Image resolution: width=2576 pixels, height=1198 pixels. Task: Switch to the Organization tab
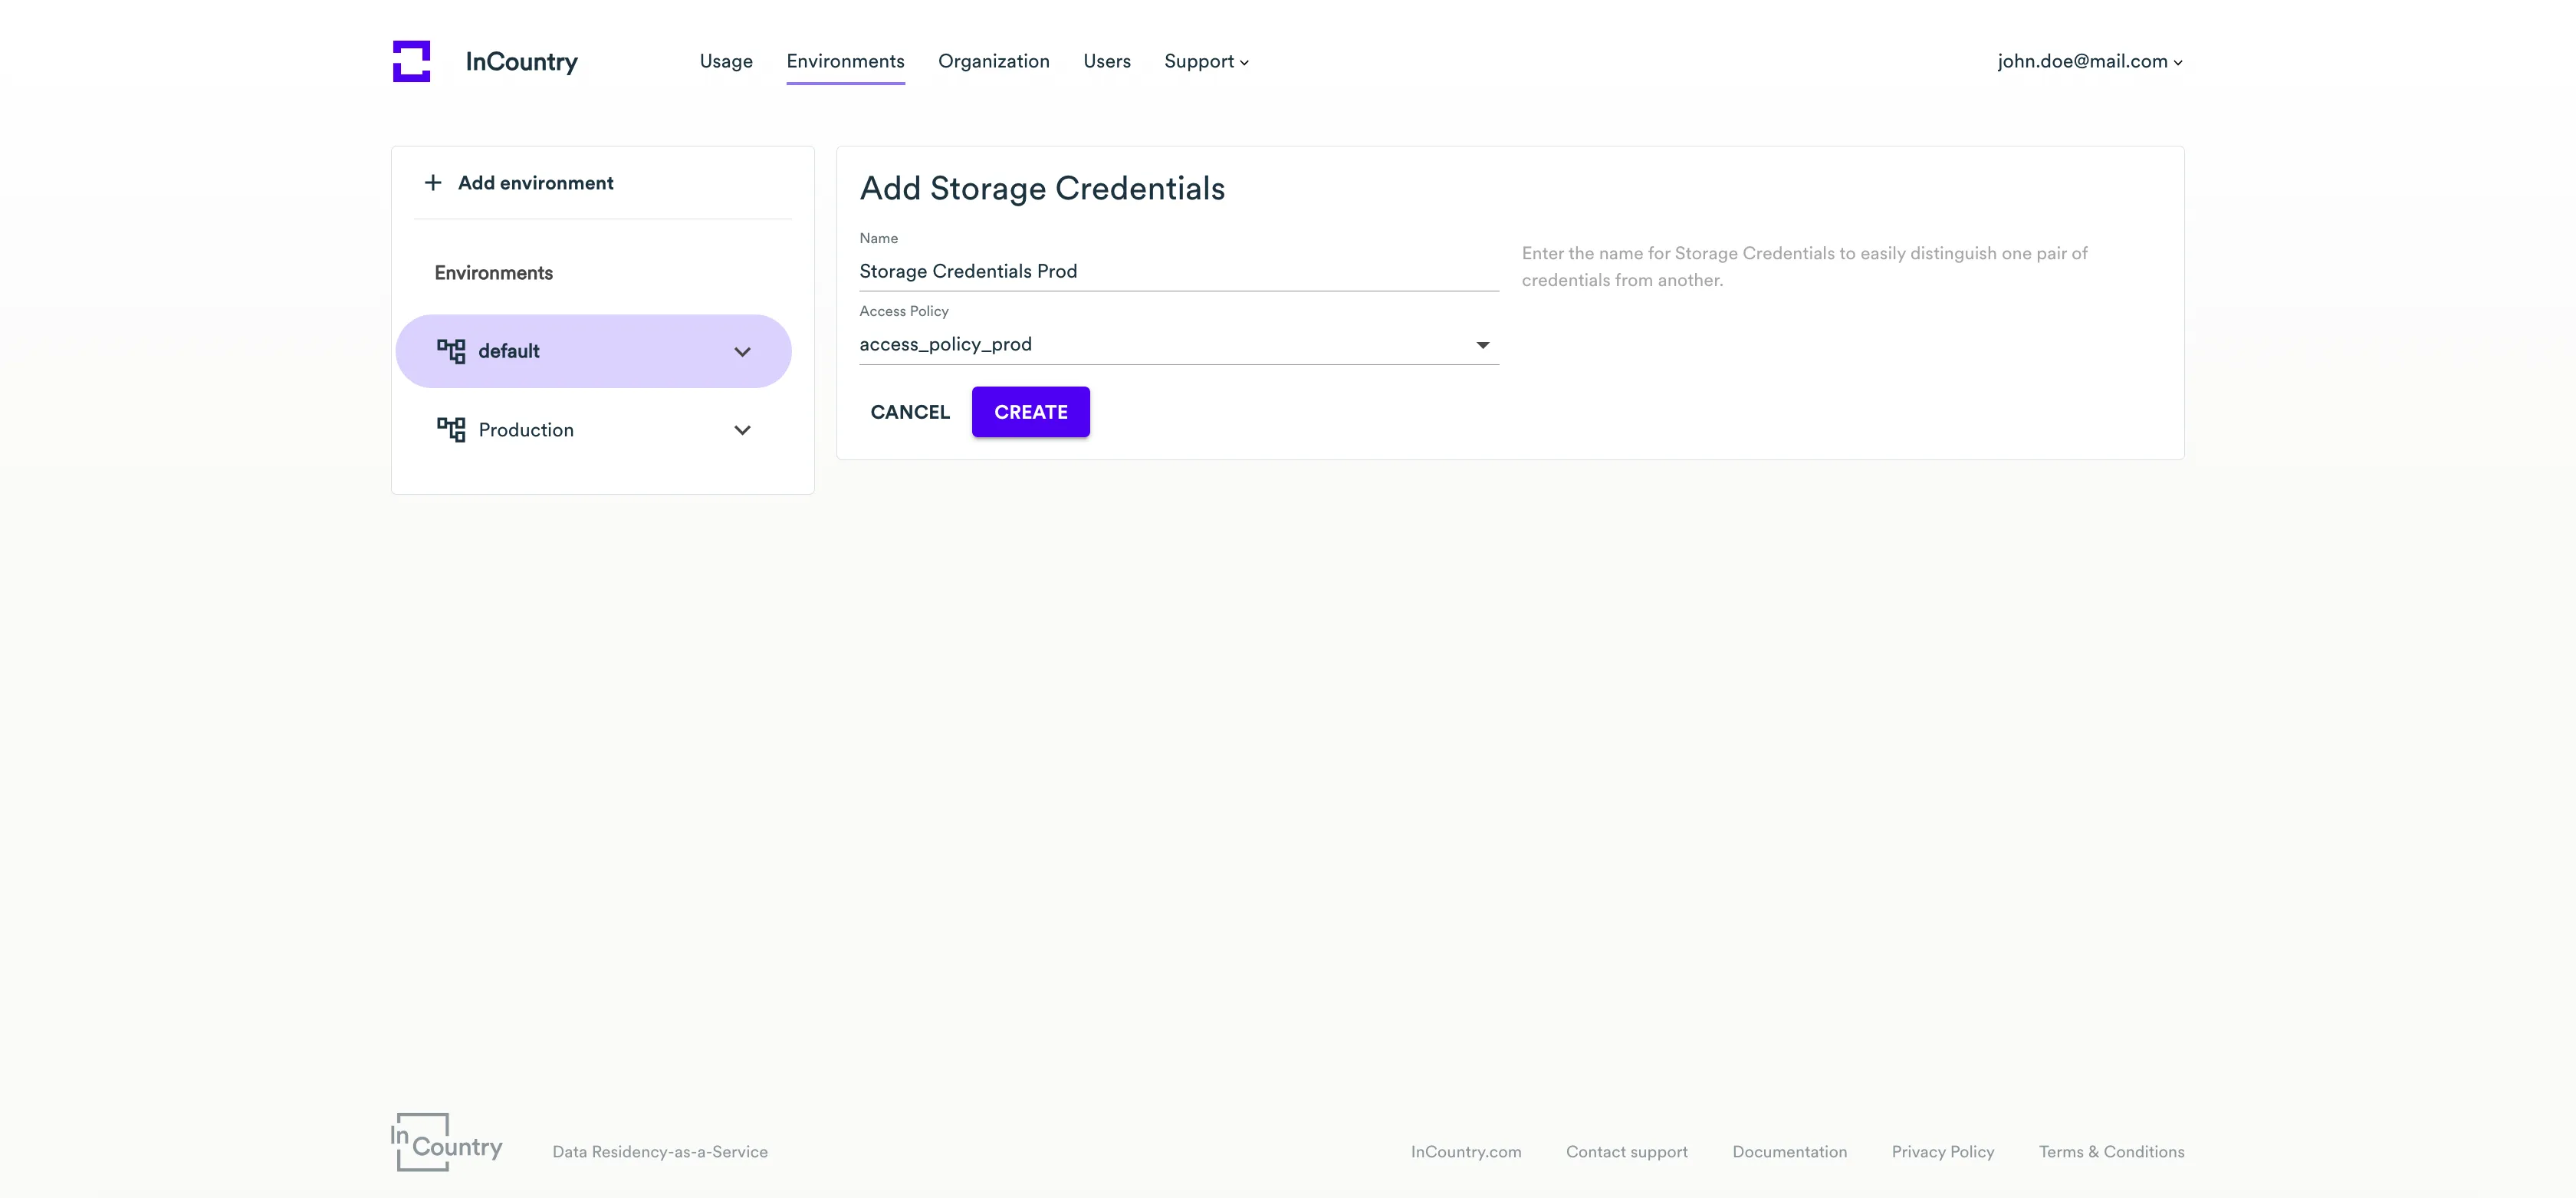click(993, 61)
